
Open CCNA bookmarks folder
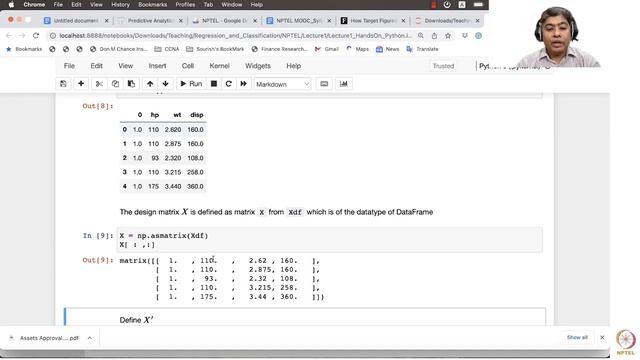(x=167, y=49)
